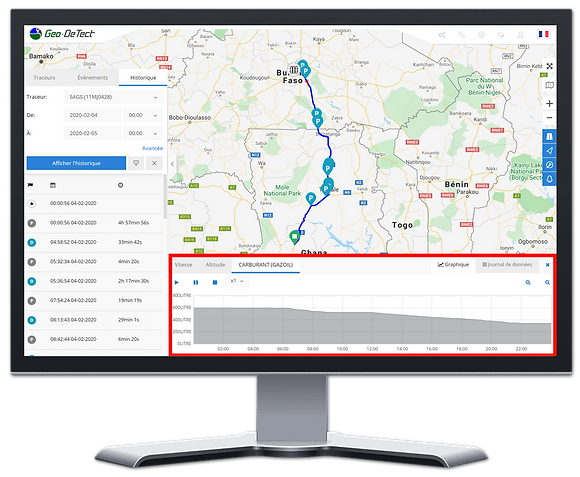Click the blue bell alerts map button
The width and height of the screenshot is (580, 477).
pyautogui.click(x=550, y=179)
